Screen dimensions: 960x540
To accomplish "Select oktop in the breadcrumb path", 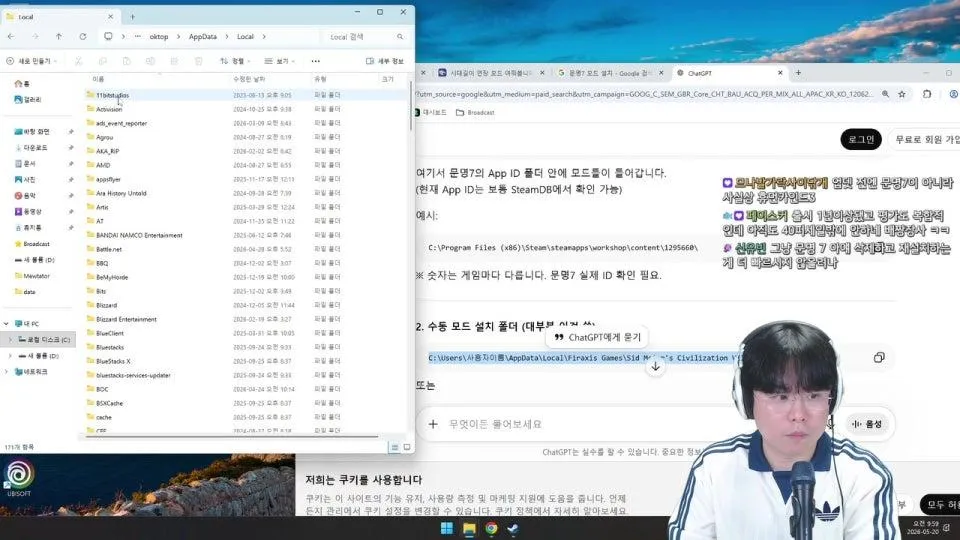I will coord(159,37).
